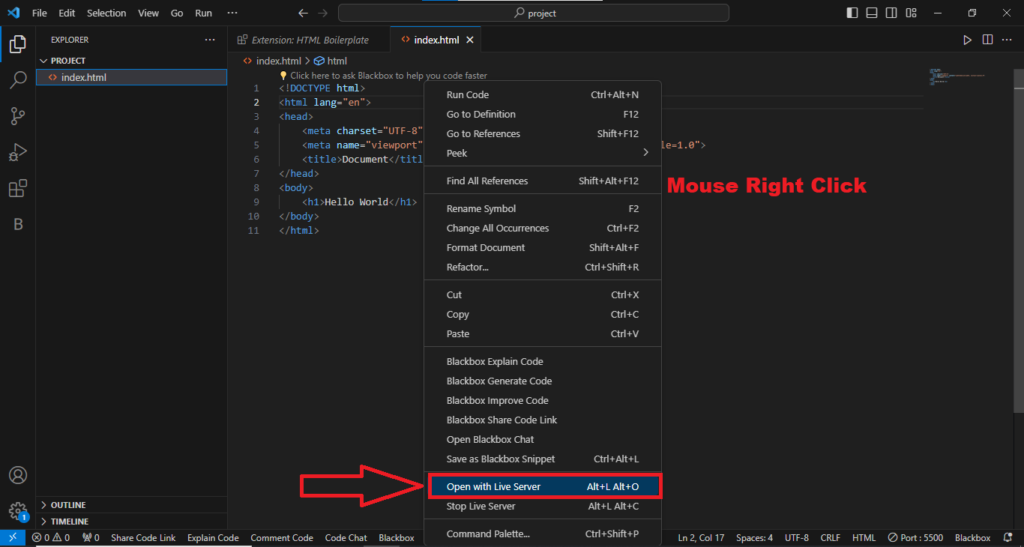Viewport: 1024px width, 547px height.
Task: Click Explain Code in status bar
Action: coord(212,538)
